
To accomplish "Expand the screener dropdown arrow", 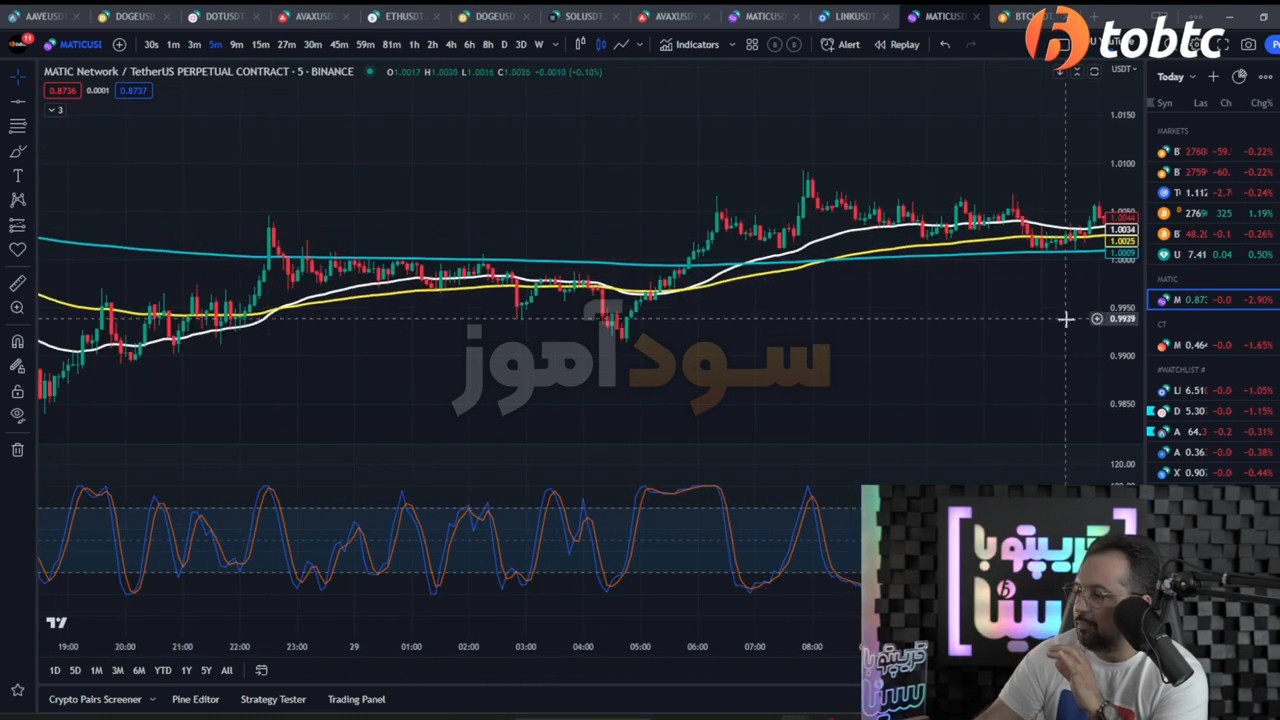I will point(153,700).
